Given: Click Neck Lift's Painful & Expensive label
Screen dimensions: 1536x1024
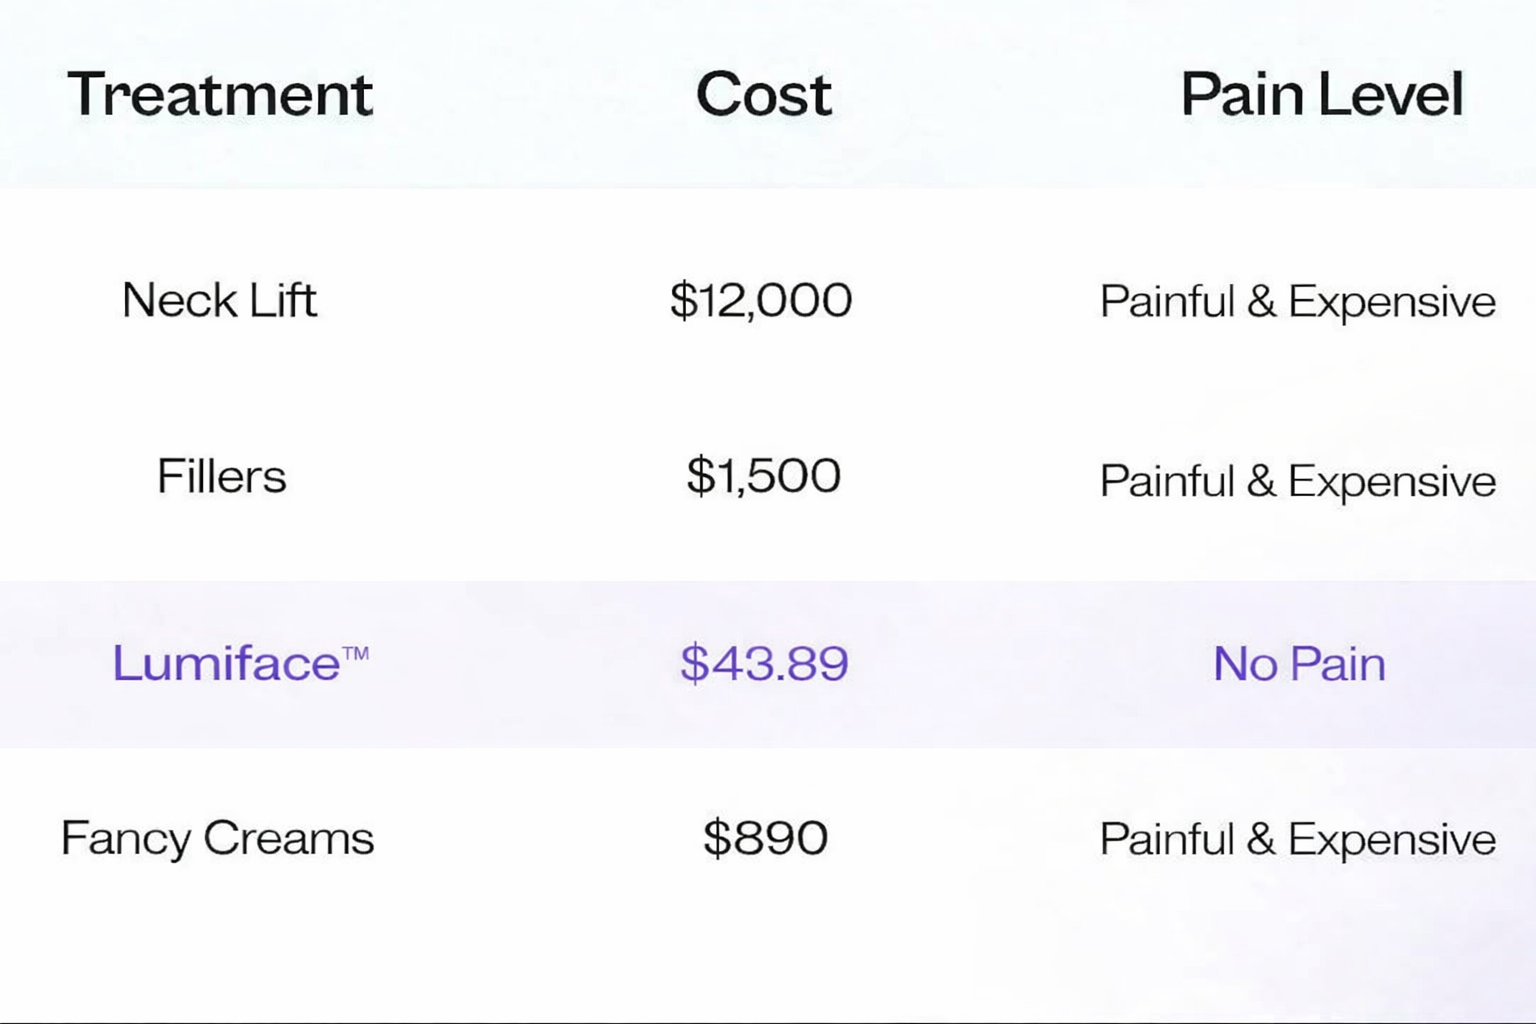Looking at the screenshot, I should tap(1297, 302).
